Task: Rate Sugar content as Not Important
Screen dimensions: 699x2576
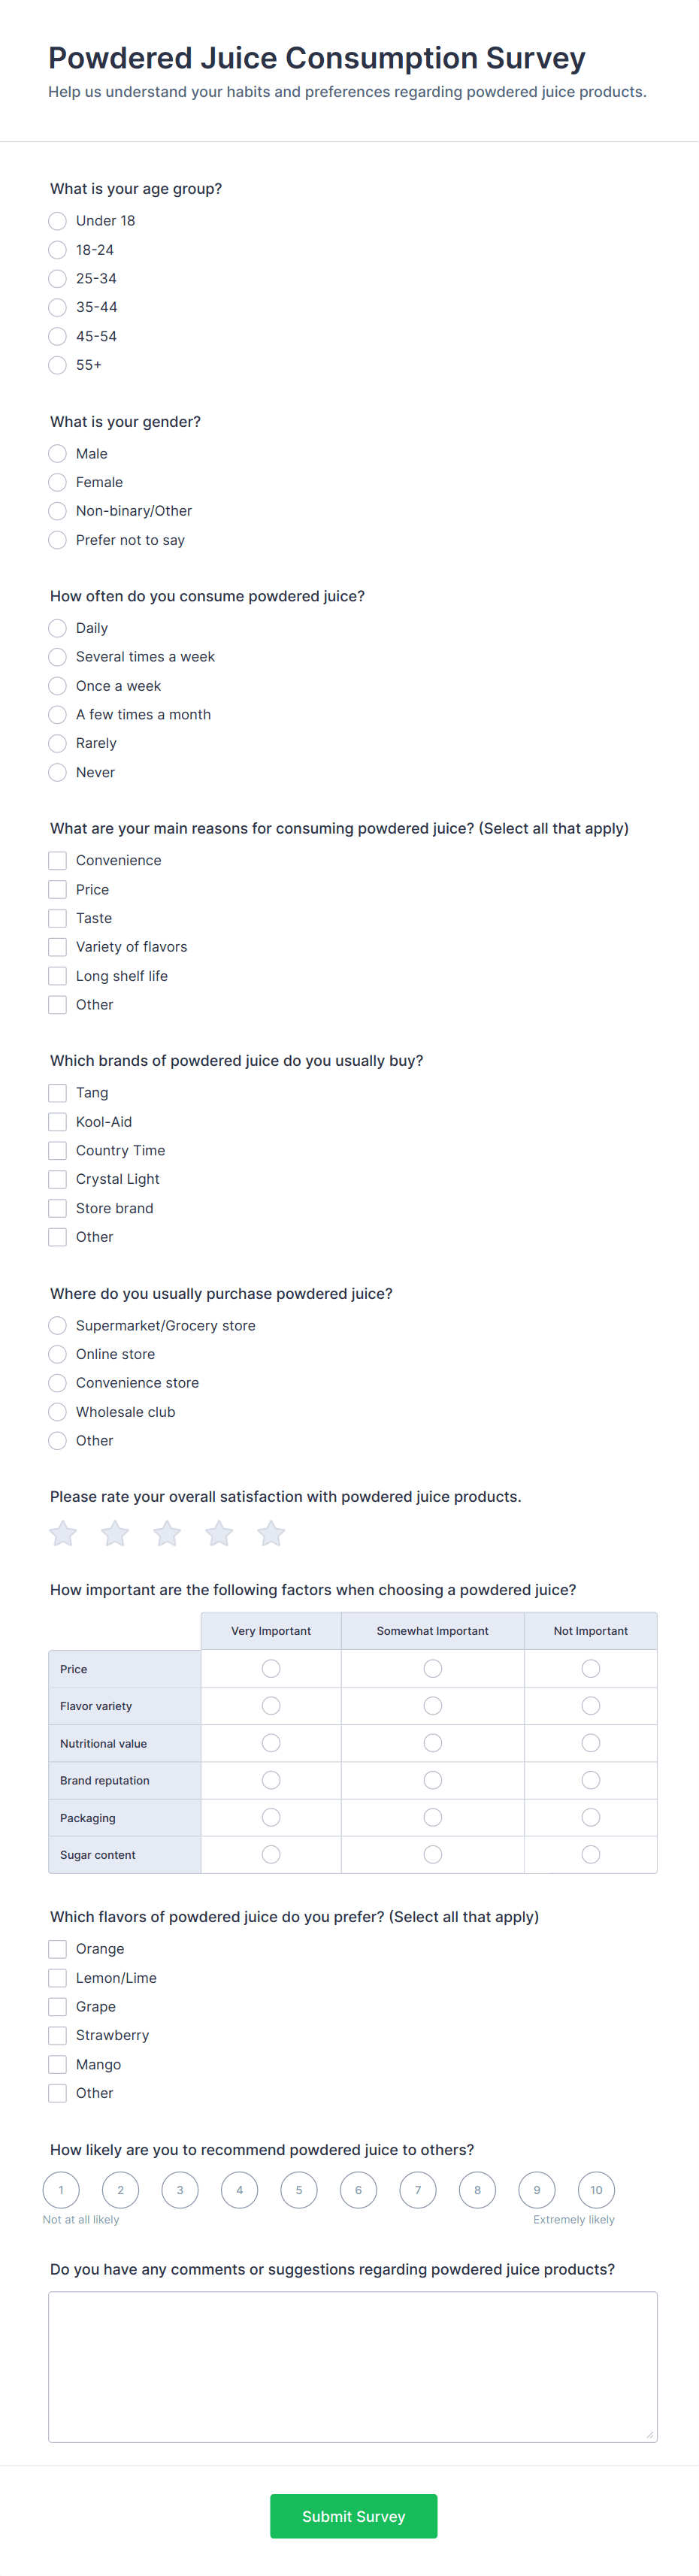Action: pyautogui.click(x=590, y=1854)
